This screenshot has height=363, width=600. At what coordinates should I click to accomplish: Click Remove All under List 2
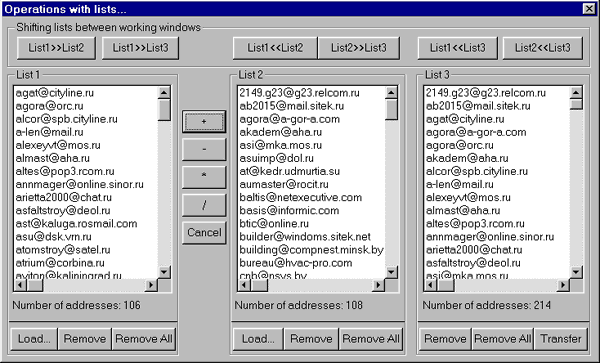(371, 339)
